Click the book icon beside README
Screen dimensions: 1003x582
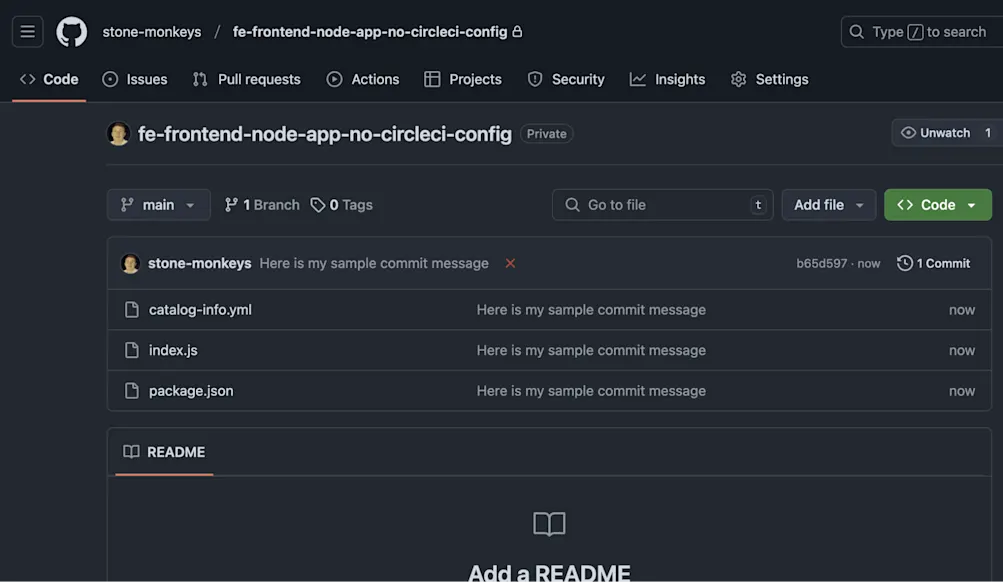coord(131,452)
